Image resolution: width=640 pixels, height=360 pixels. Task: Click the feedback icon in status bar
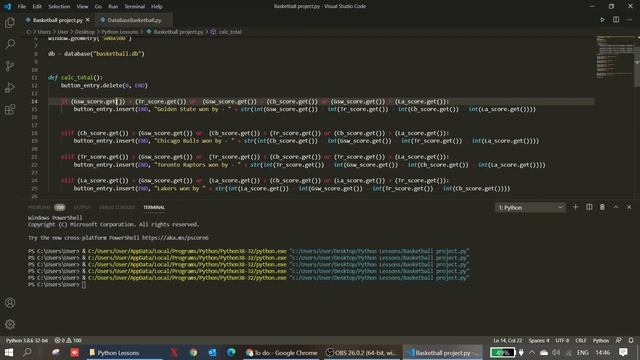pos(618,340)
